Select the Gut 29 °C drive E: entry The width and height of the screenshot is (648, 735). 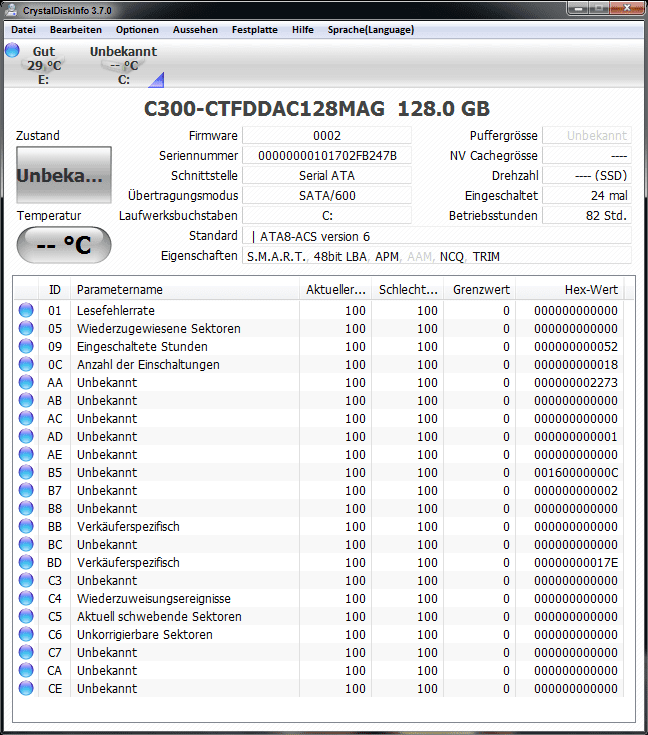point(44,65)
